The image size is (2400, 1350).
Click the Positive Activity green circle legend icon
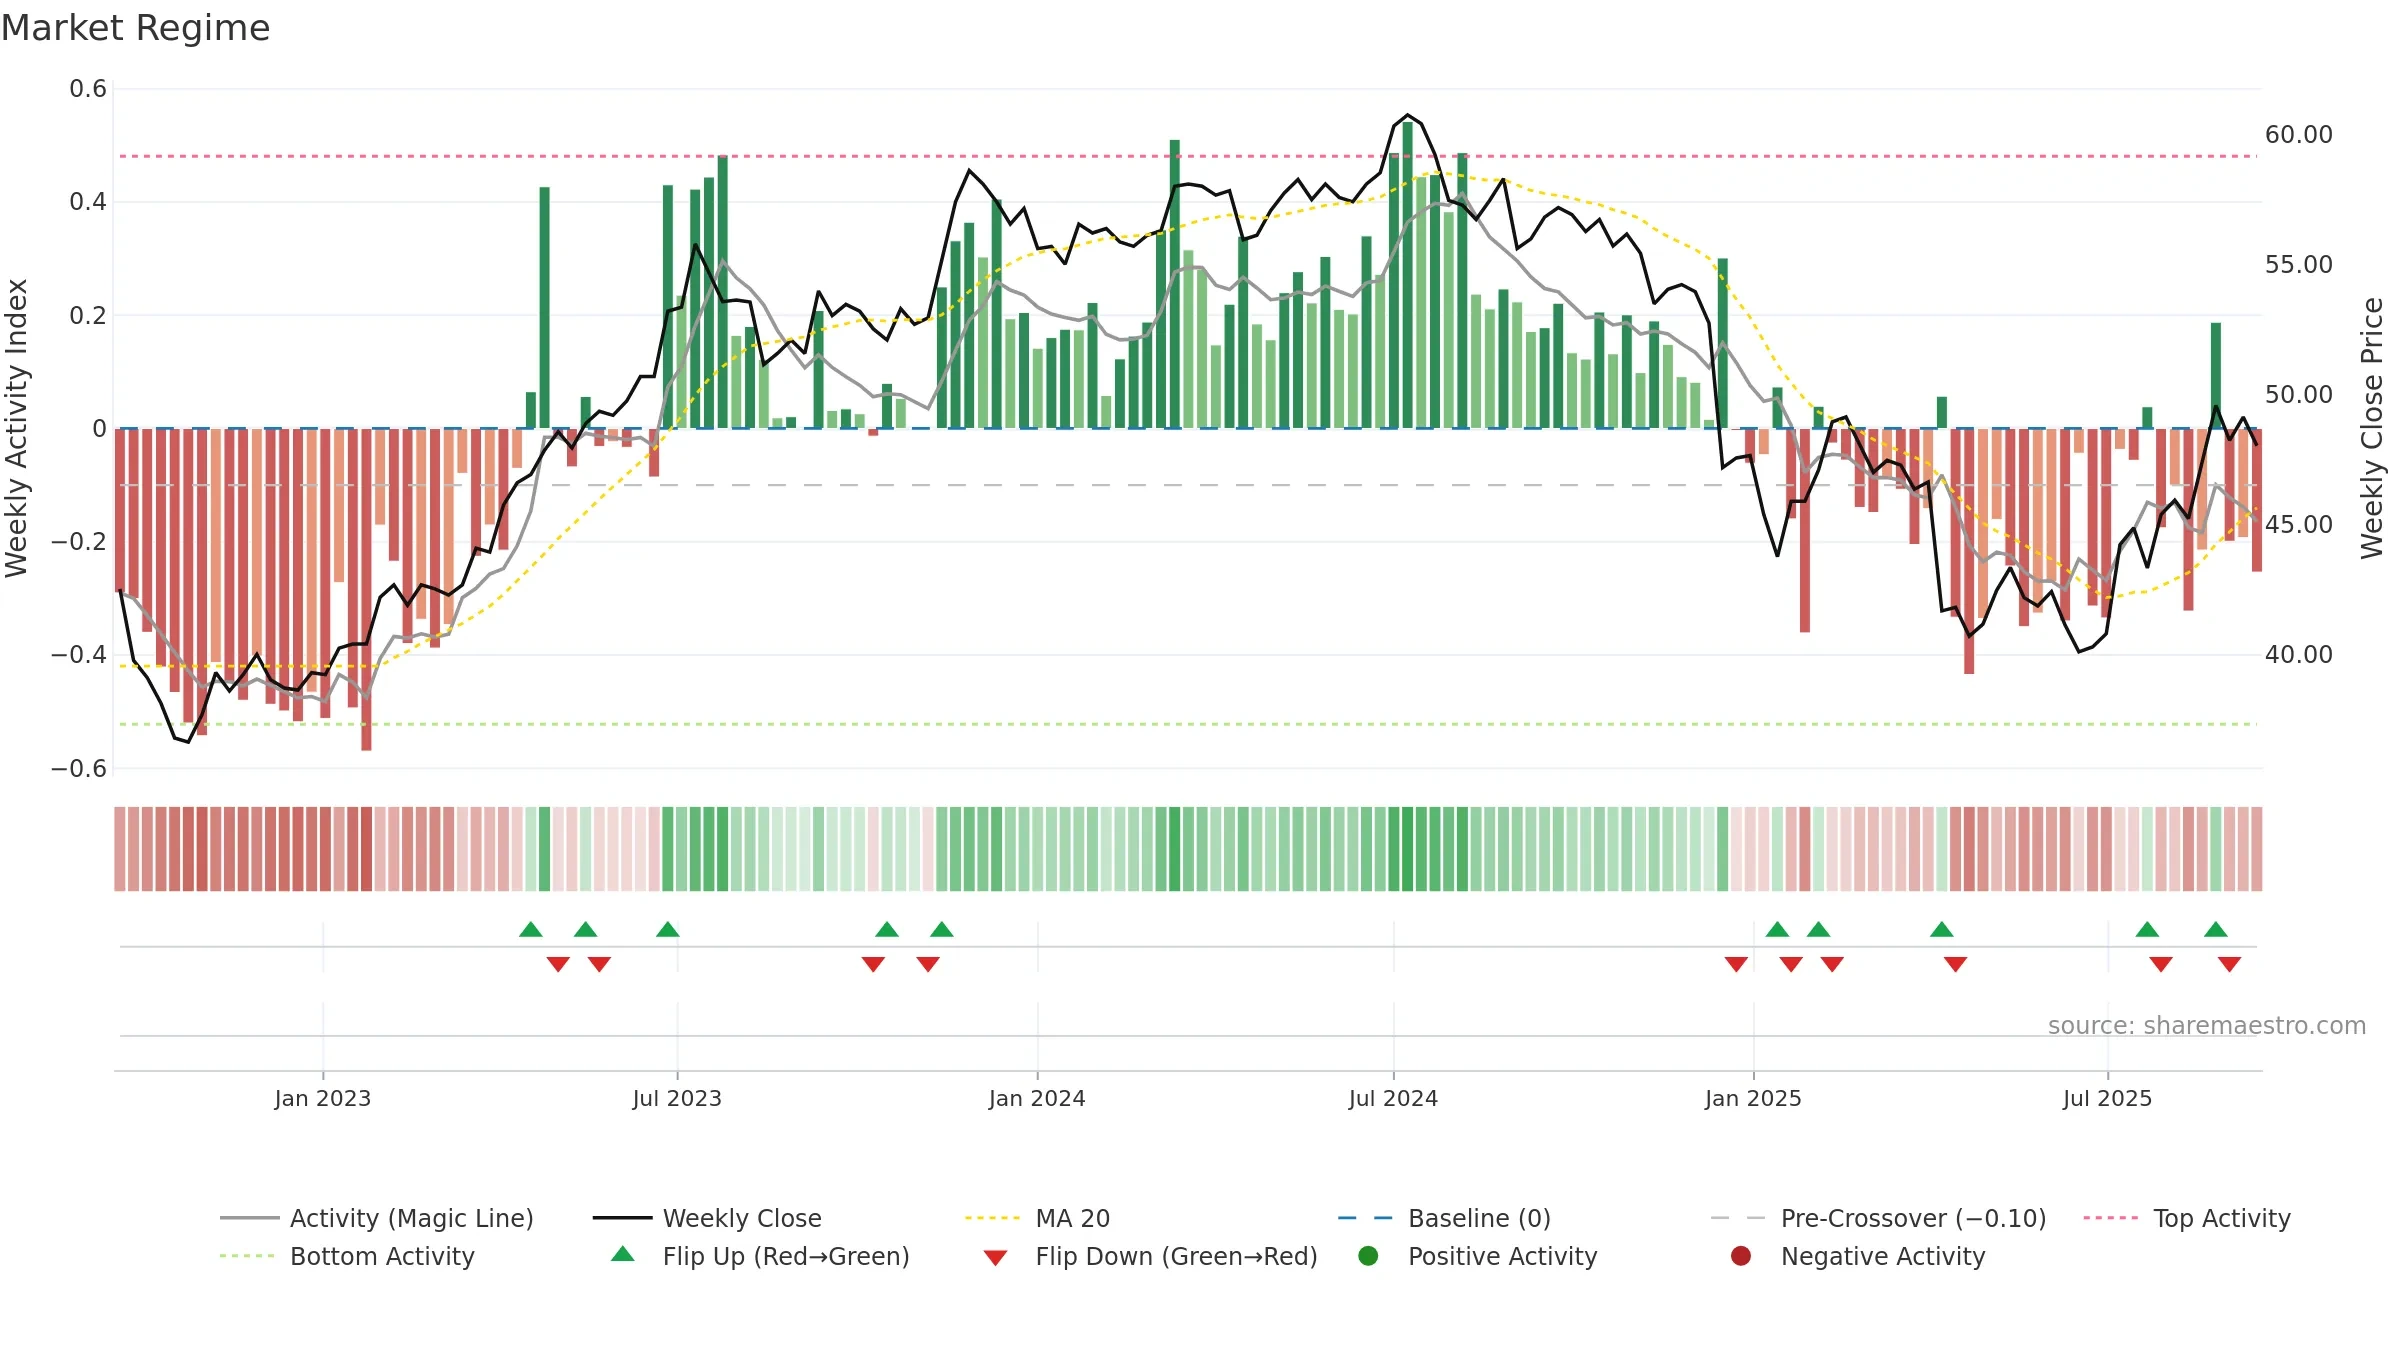click(1368, 1255)
